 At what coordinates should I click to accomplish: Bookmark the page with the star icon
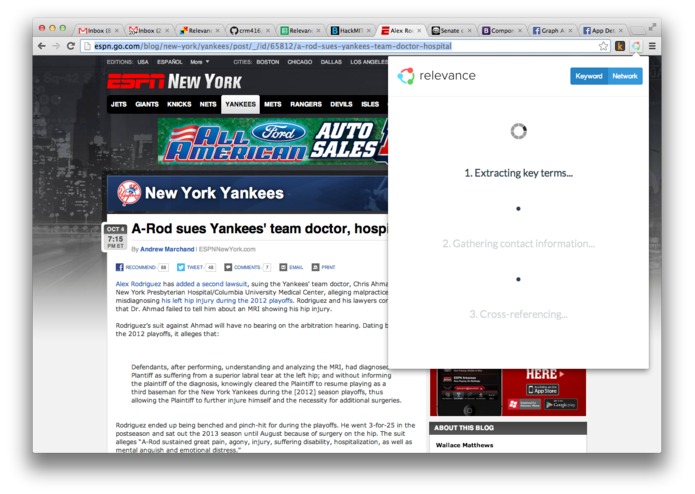click(603, 46)
